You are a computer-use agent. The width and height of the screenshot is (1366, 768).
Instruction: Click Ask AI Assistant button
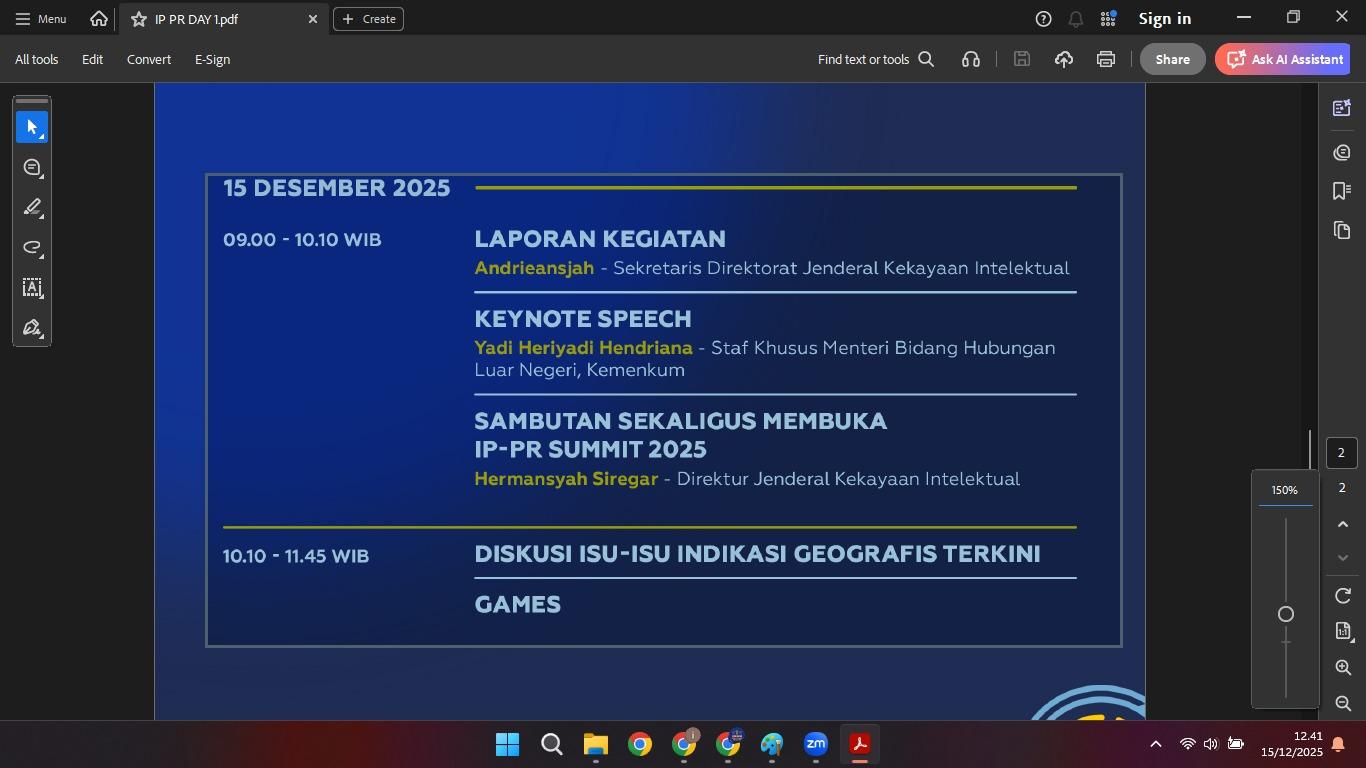click(x=1283, y=60)
